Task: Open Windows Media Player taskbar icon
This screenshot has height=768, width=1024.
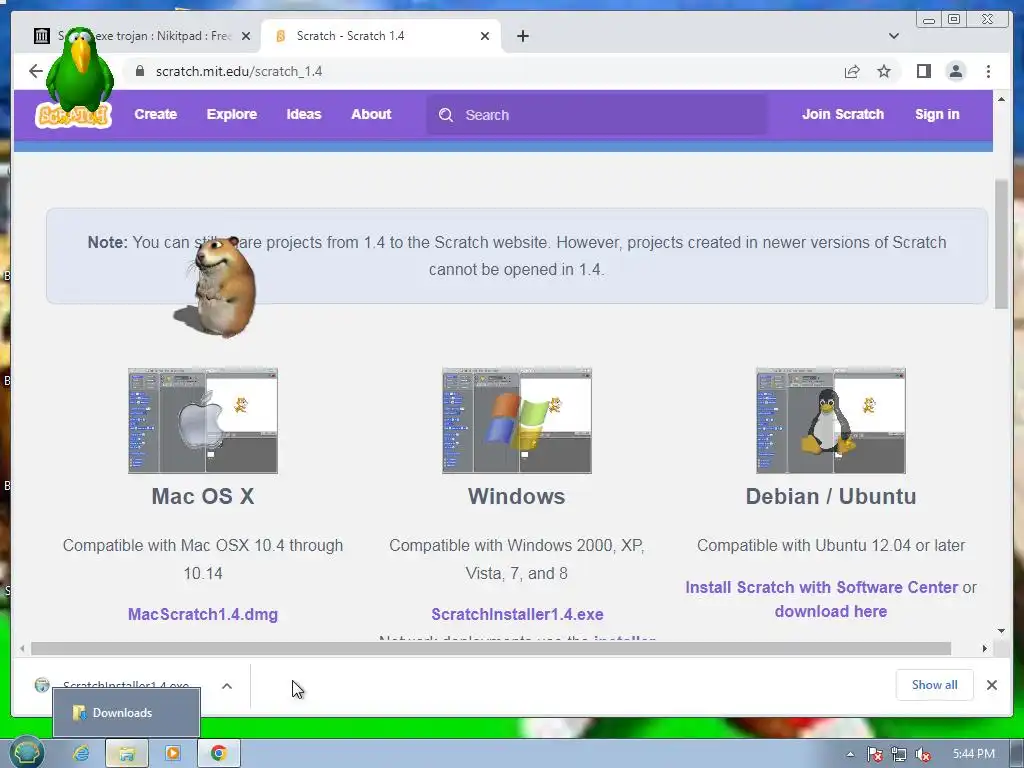Action: (173, 753)
